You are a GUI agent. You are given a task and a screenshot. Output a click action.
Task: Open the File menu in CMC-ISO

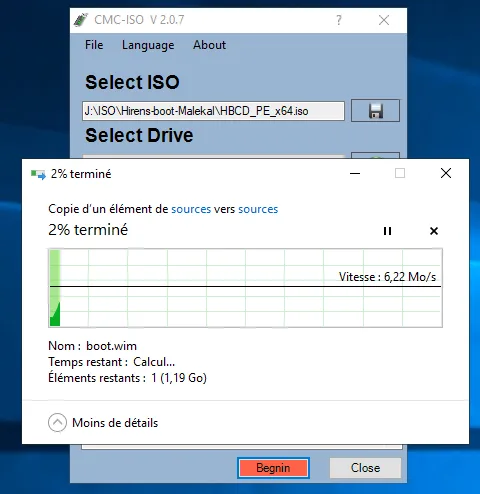pyautogui.click(x=94, y=45)
